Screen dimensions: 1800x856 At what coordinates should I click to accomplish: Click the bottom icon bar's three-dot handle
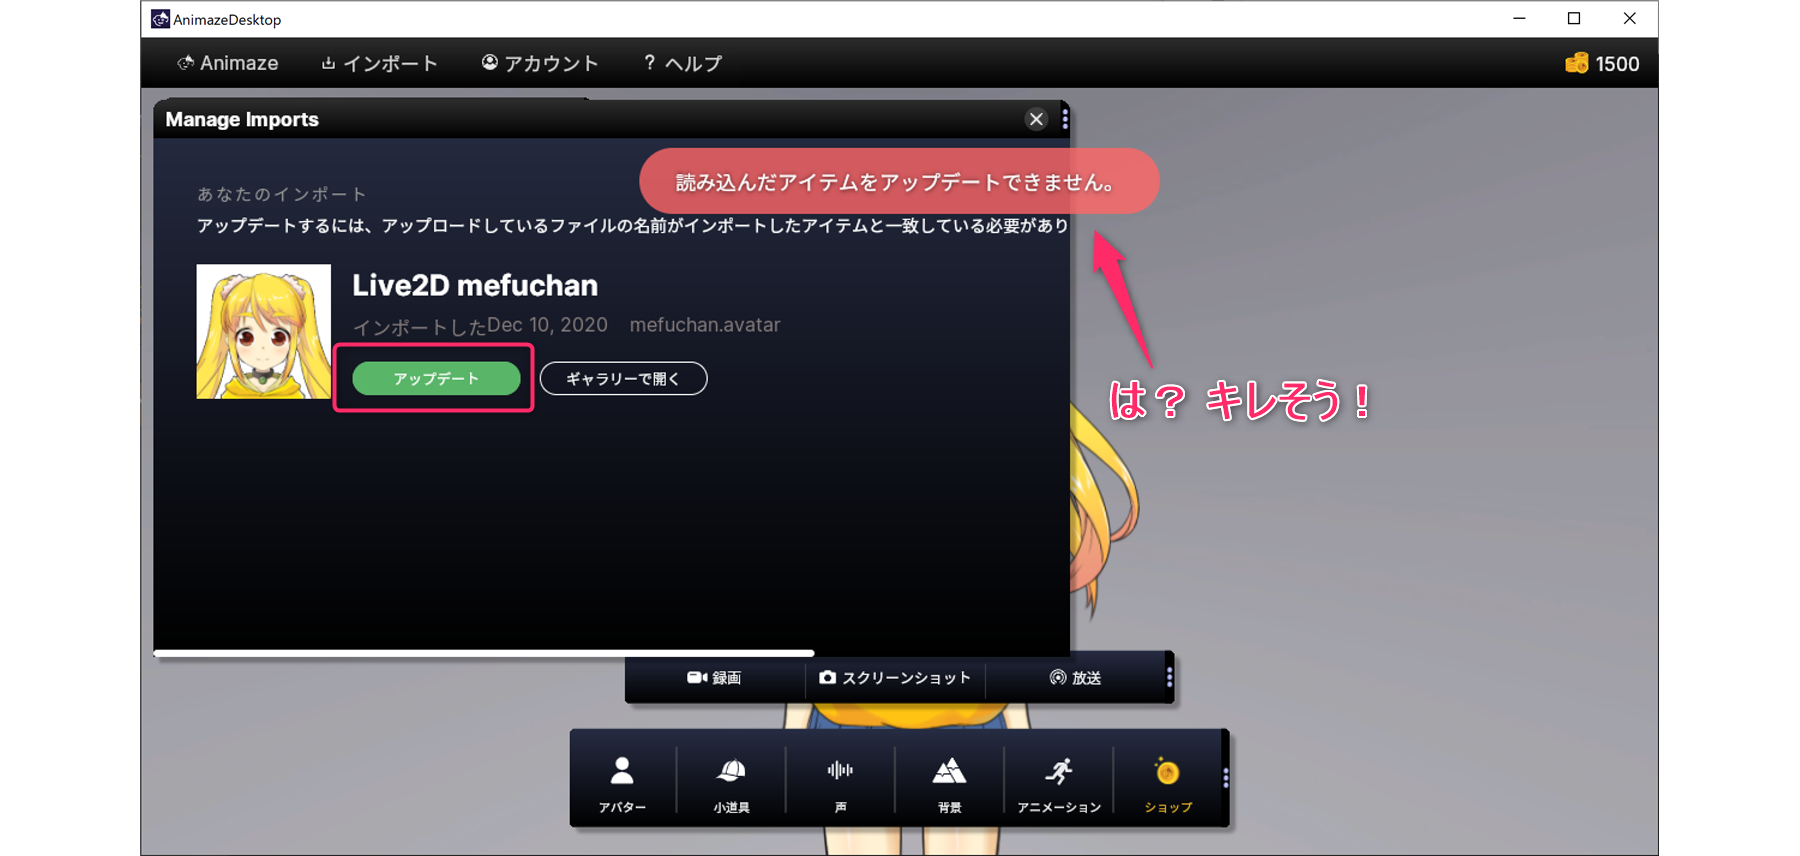coord(1225,778)
